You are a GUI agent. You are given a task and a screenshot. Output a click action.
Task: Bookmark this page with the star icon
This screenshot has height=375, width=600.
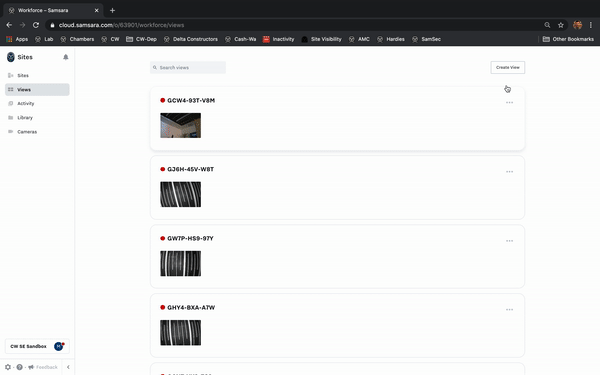pos(561,25)
